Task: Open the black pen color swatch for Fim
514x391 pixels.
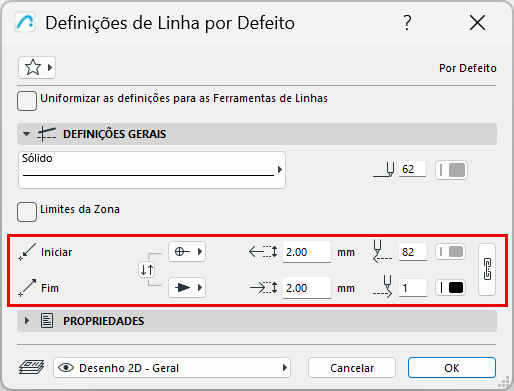Action: point(451,287)
